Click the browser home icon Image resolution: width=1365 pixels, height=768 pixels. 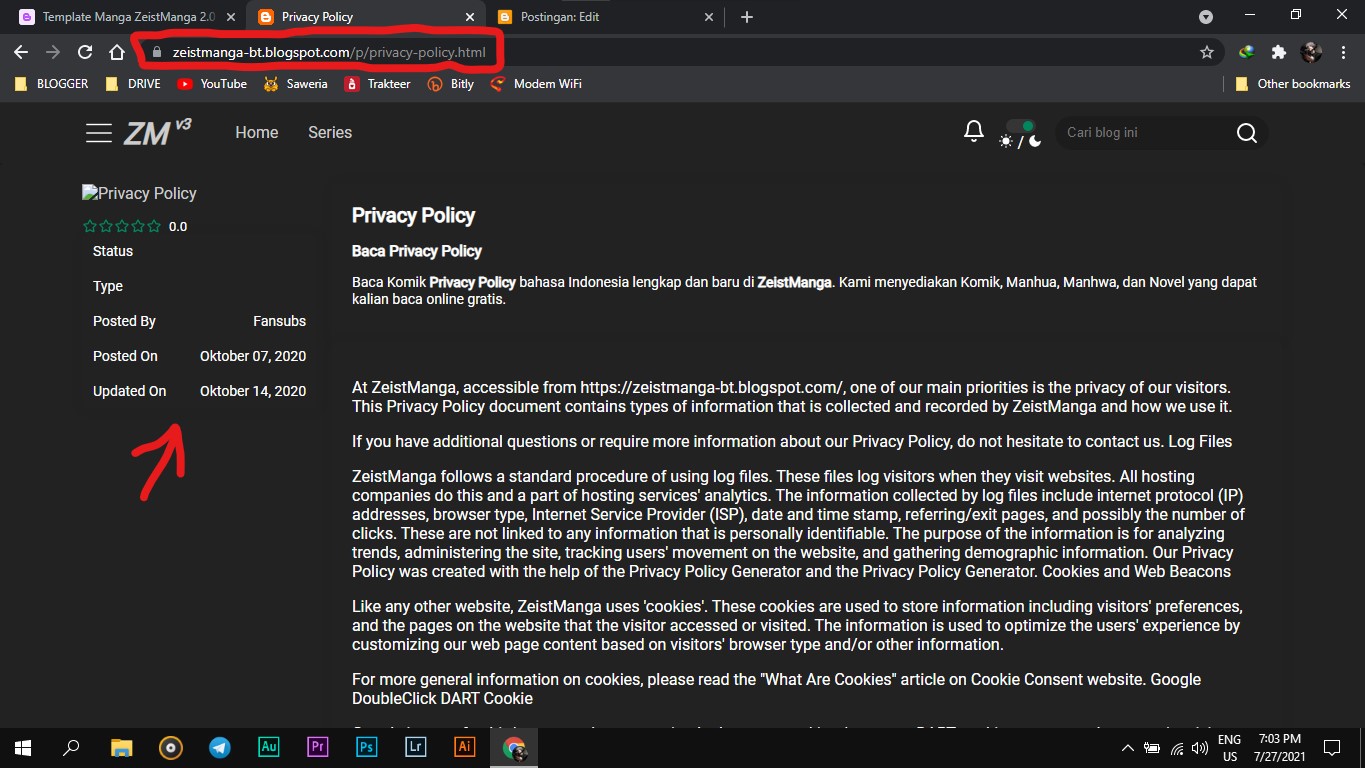(117, 52)
